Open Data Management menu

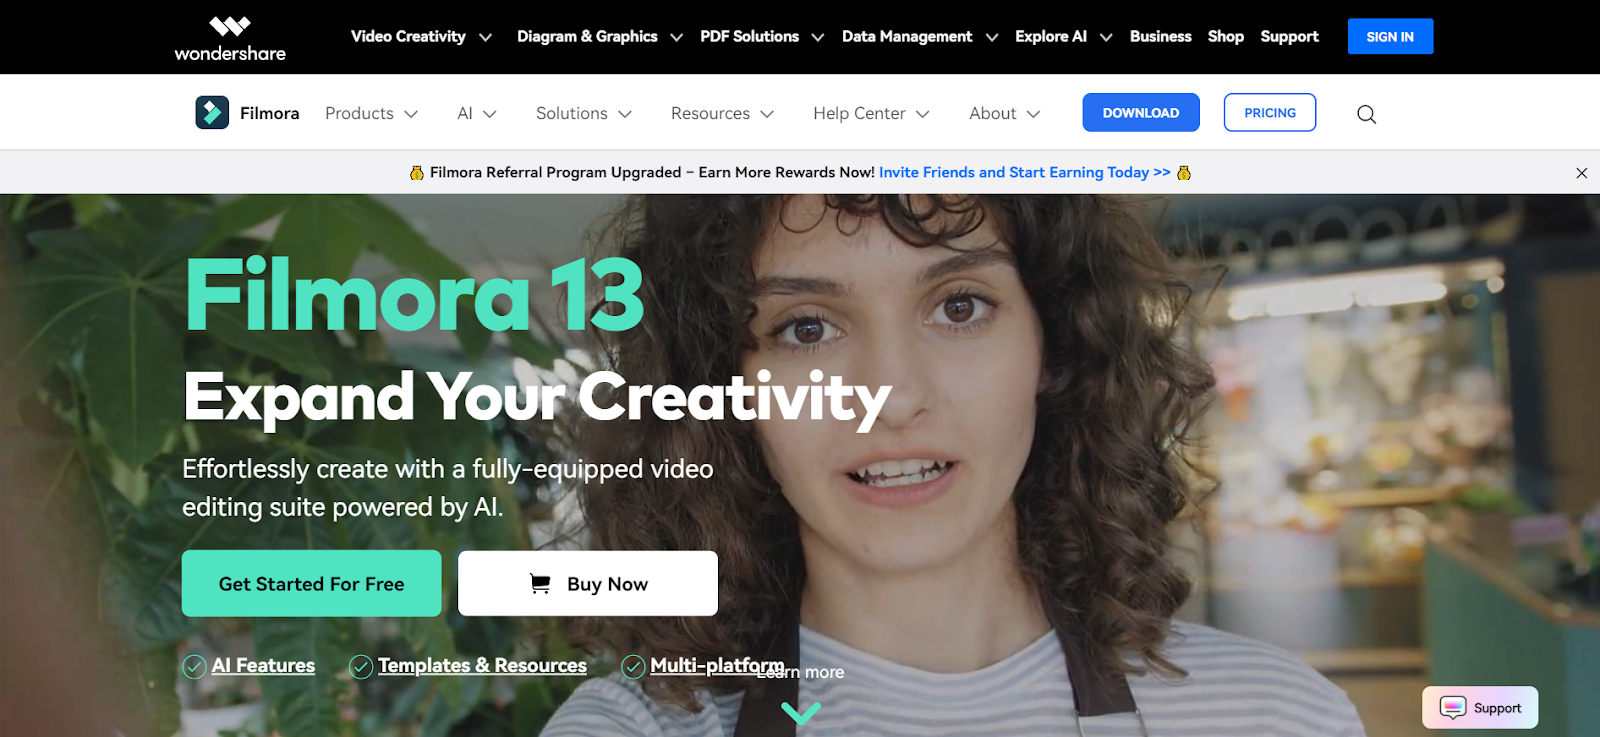pos(907,36)
